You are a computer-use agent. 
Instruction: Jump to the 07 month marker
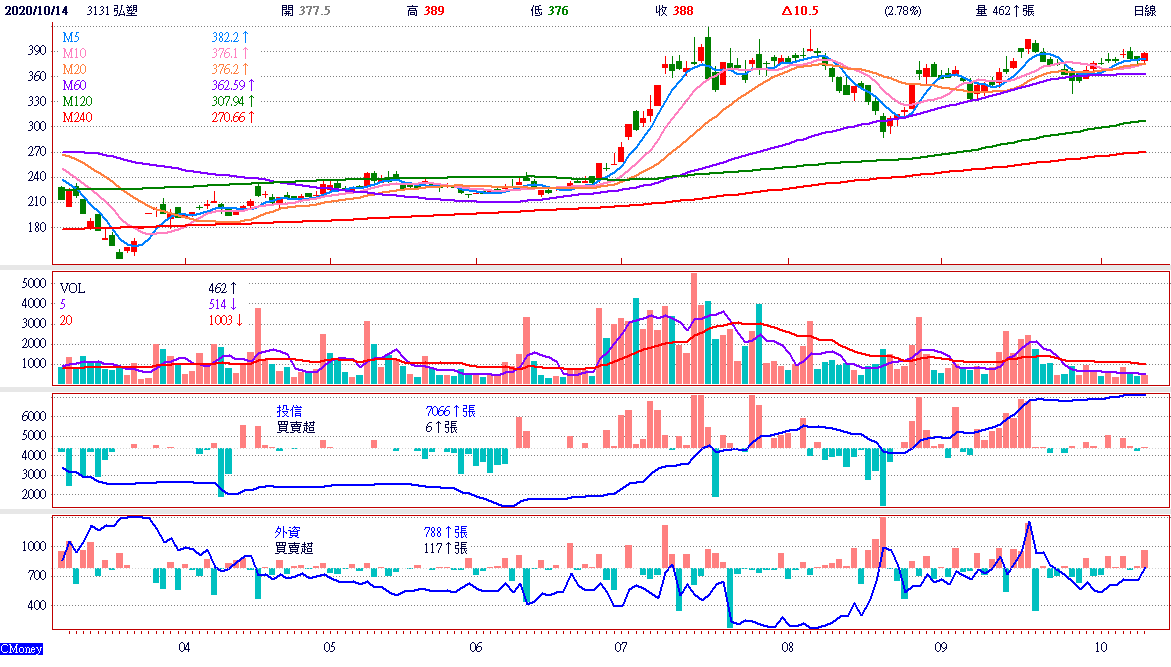[621, 647]
